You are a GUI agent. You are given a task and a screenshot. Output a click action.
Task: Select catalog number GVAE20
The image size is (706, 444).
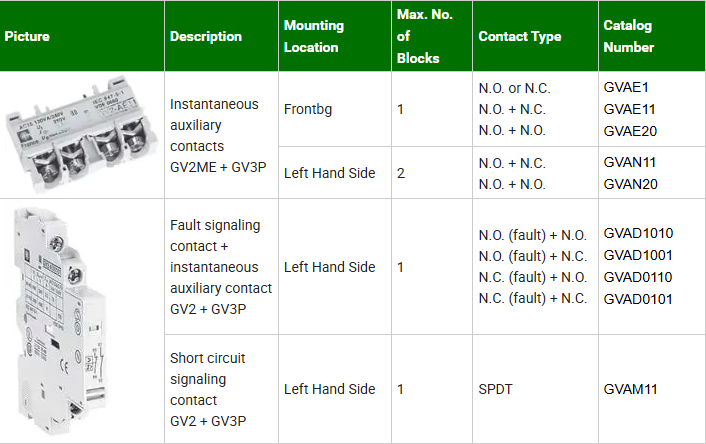point(631,131)
